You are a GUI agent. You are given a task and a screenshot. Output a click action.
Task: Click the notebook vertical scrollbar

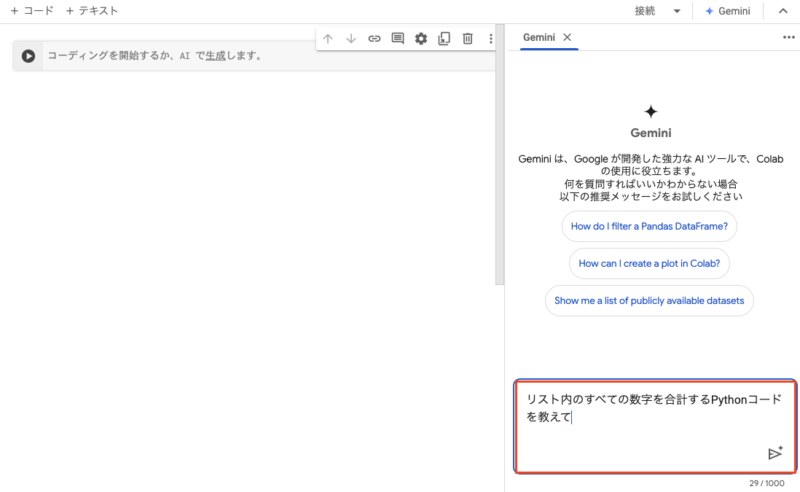pyautogui.click(x=499, y=156)
